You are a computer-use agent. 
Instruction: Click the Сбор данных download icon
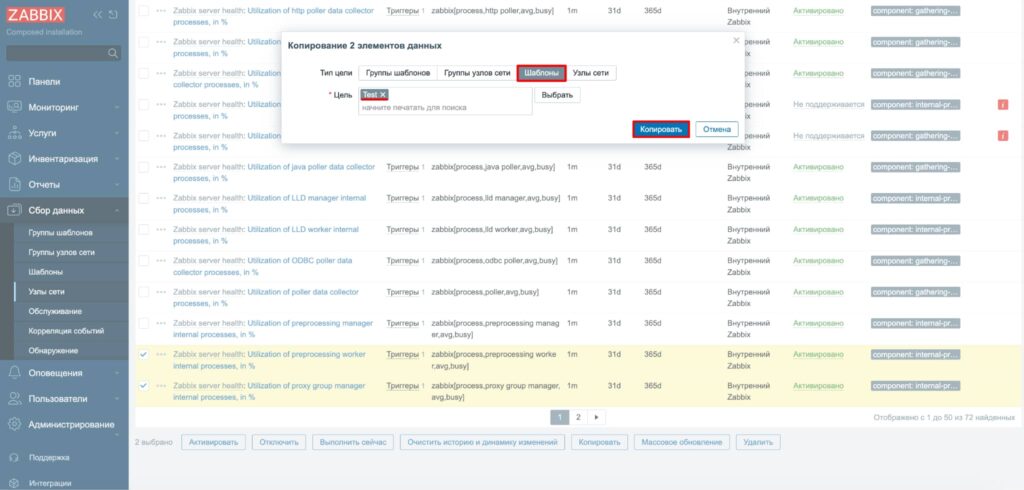(x=14, y=210)
